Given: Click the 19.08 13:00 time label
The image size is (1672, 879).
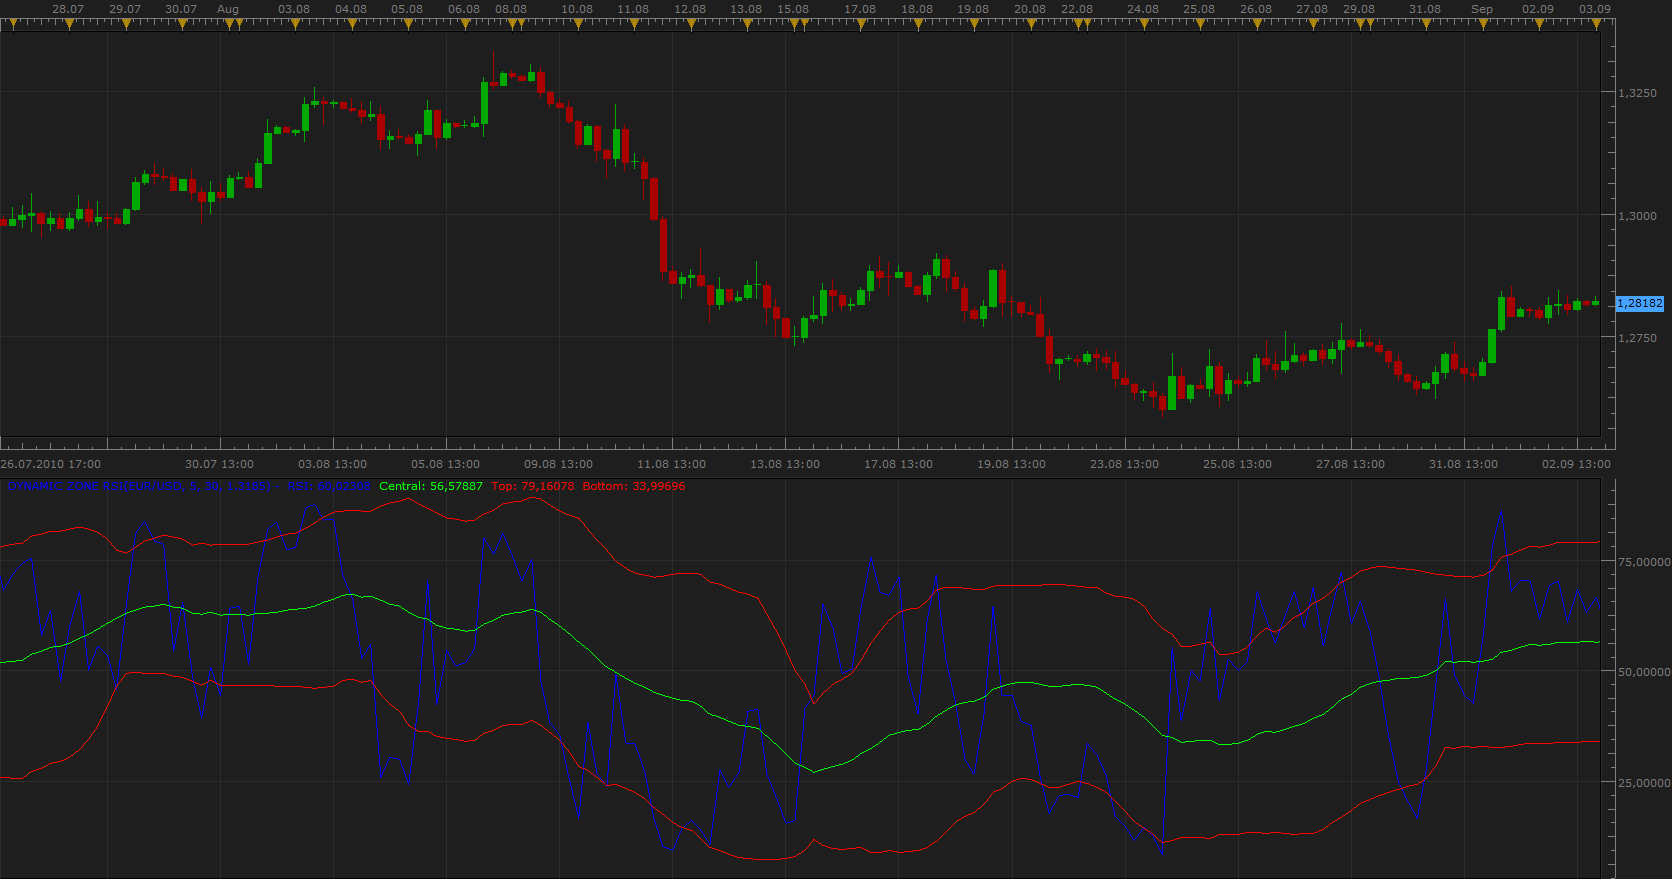Looking at the screenshot, I should [1012, 464].
